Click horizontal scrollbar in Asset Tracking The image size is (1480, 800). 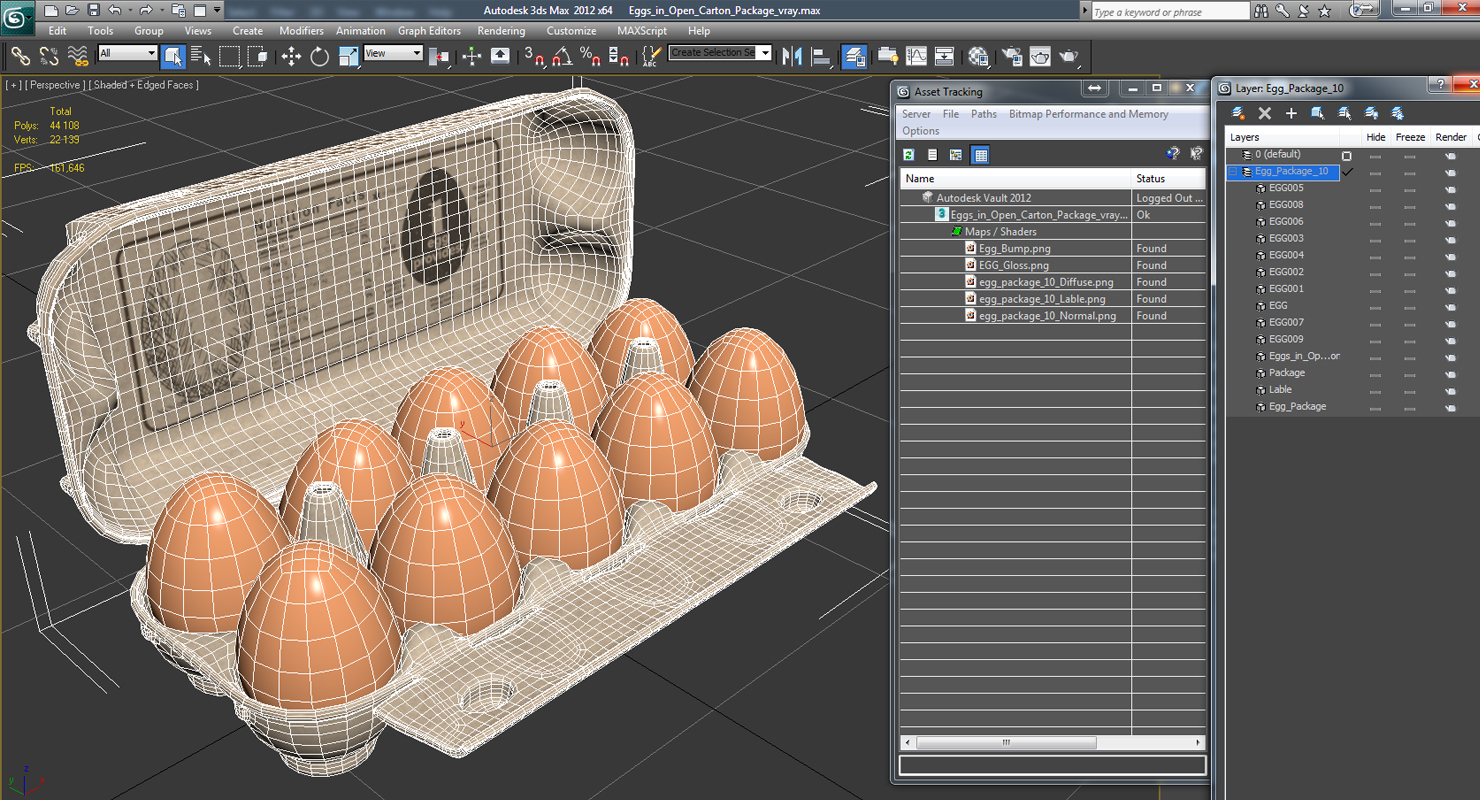point(1006,743)
